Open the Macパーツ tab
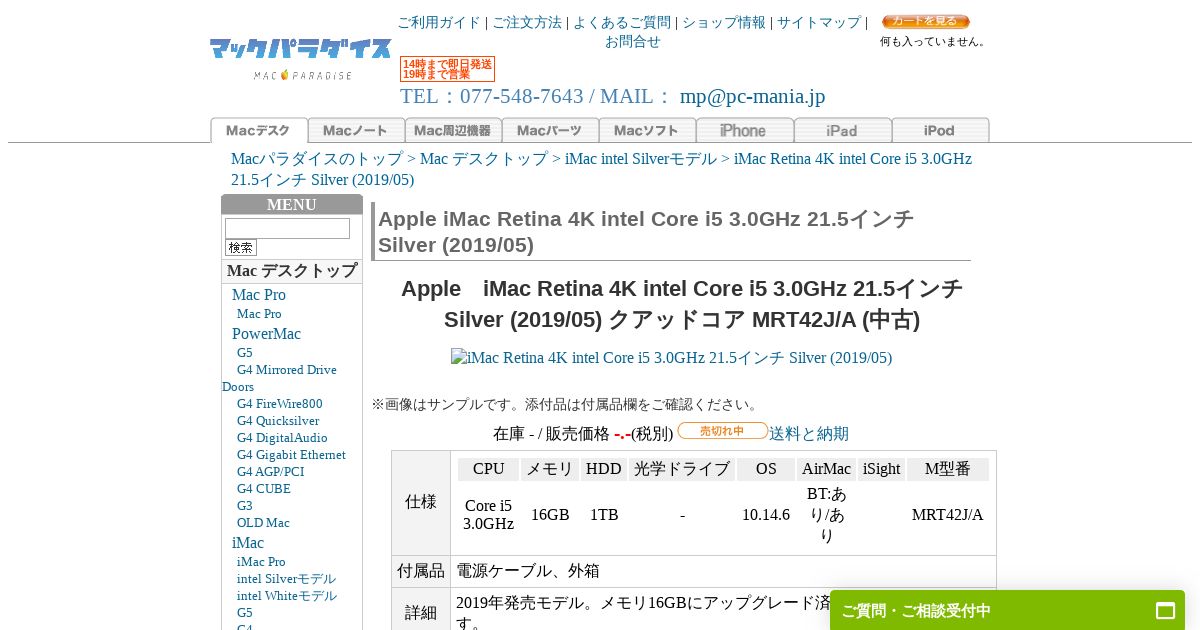Image resolution: width=1200 pixels, height=630 pixels. coord(550,130)
